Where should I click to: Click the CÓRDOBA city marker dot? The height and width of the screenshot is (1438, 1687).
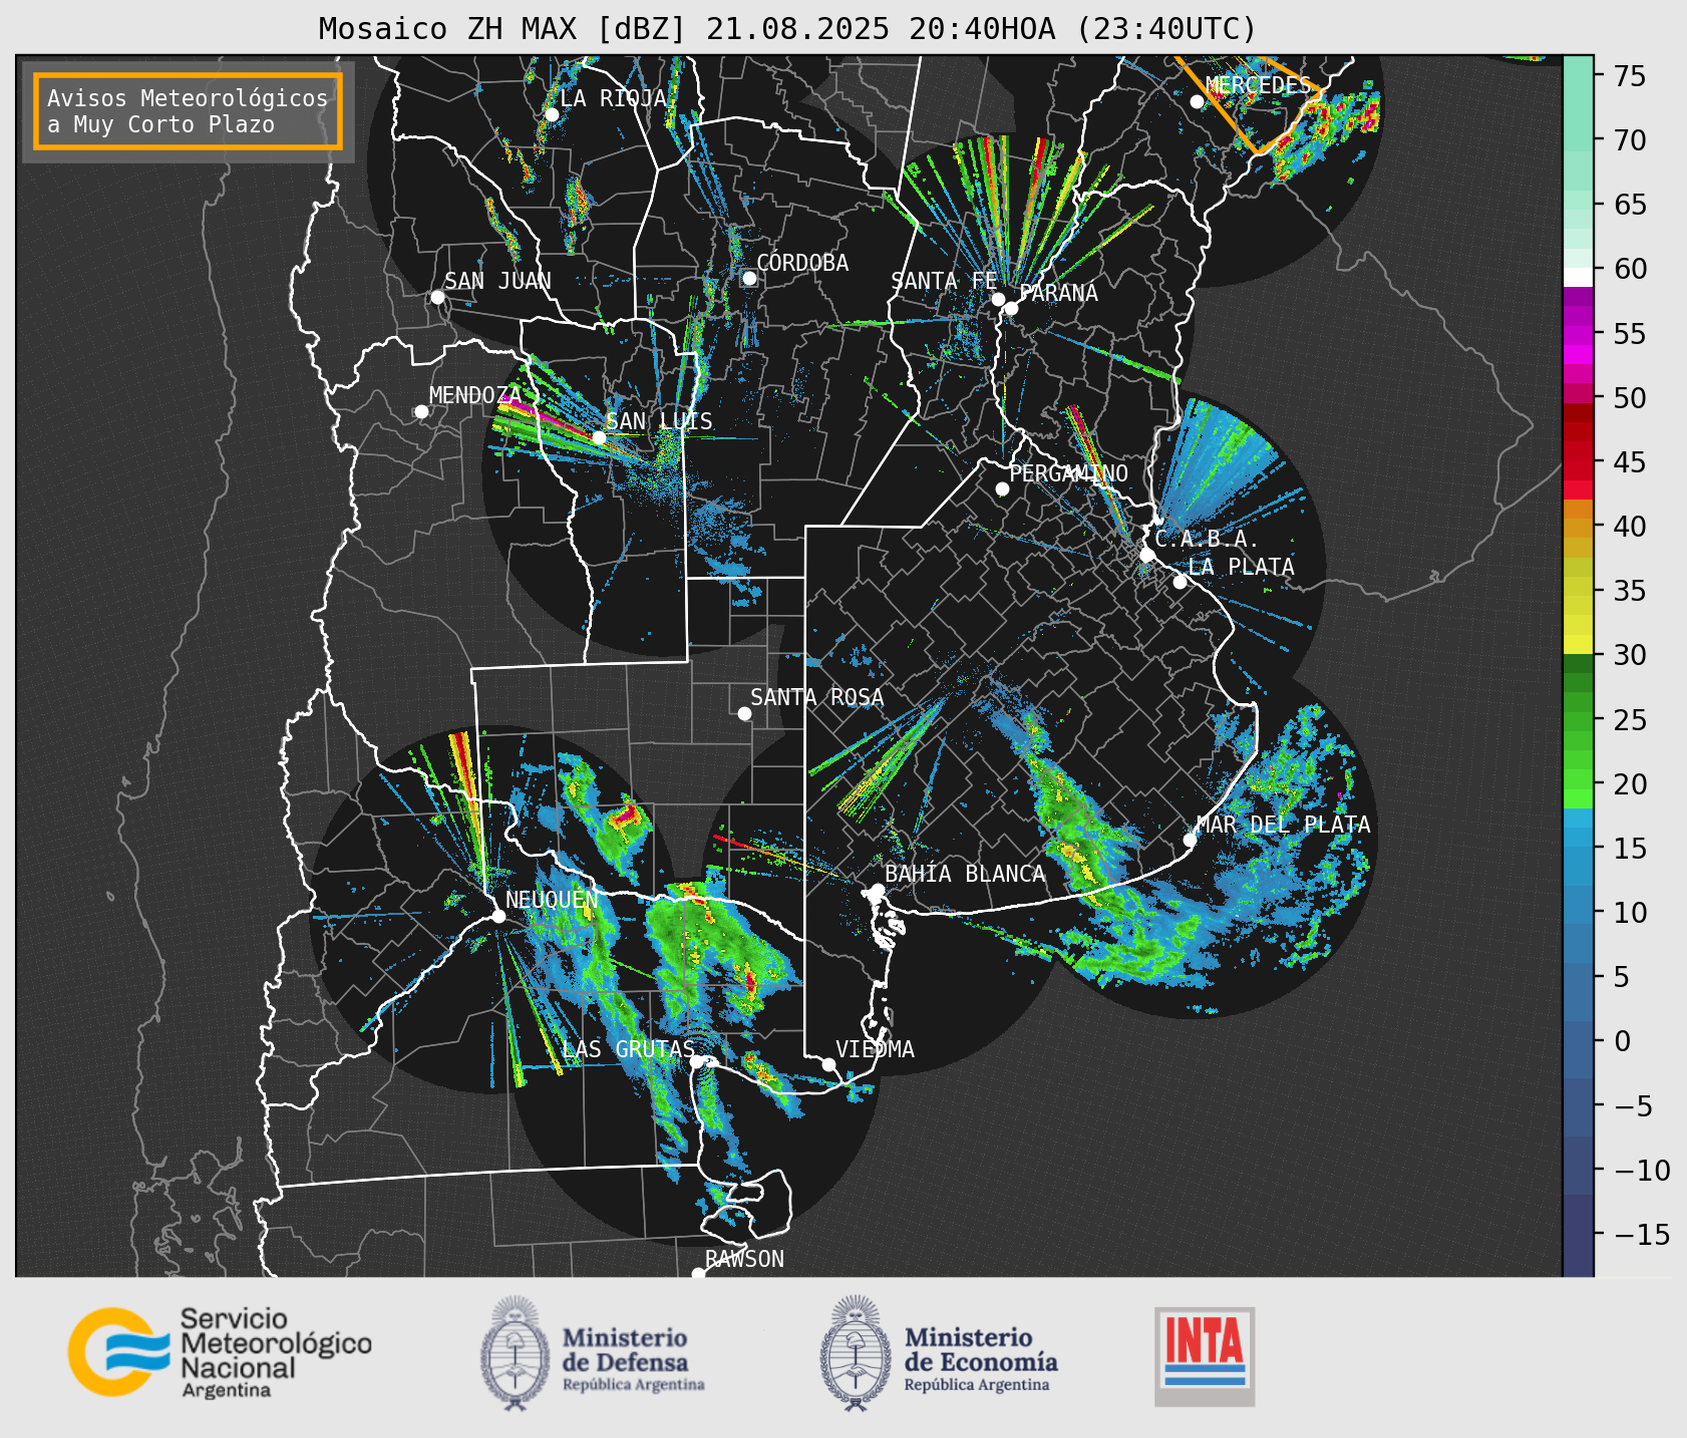pyautogui.click(x=749, y=278)
